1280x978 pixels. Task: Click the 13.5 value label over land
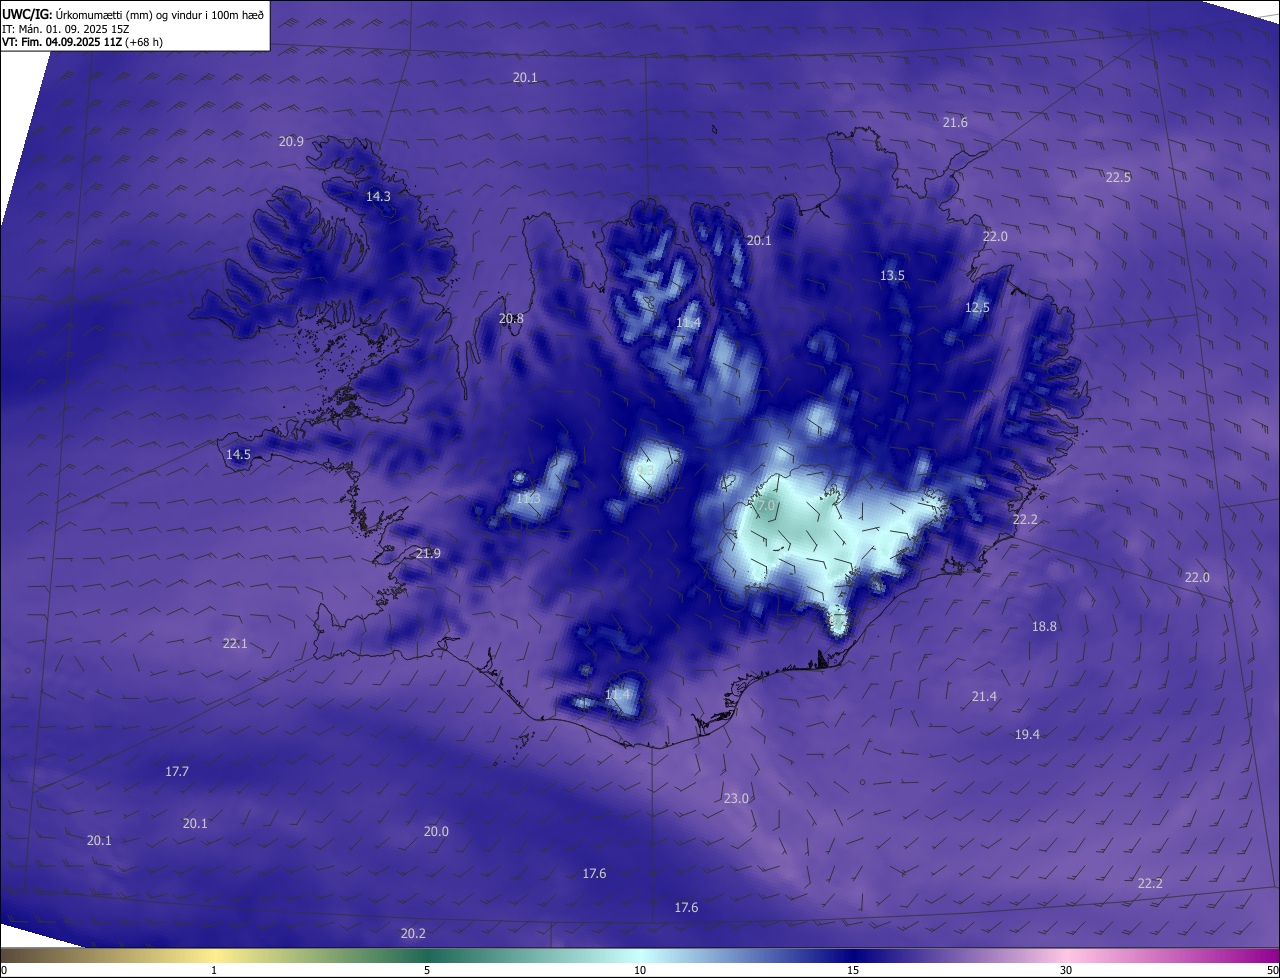(x=892, y=276)
